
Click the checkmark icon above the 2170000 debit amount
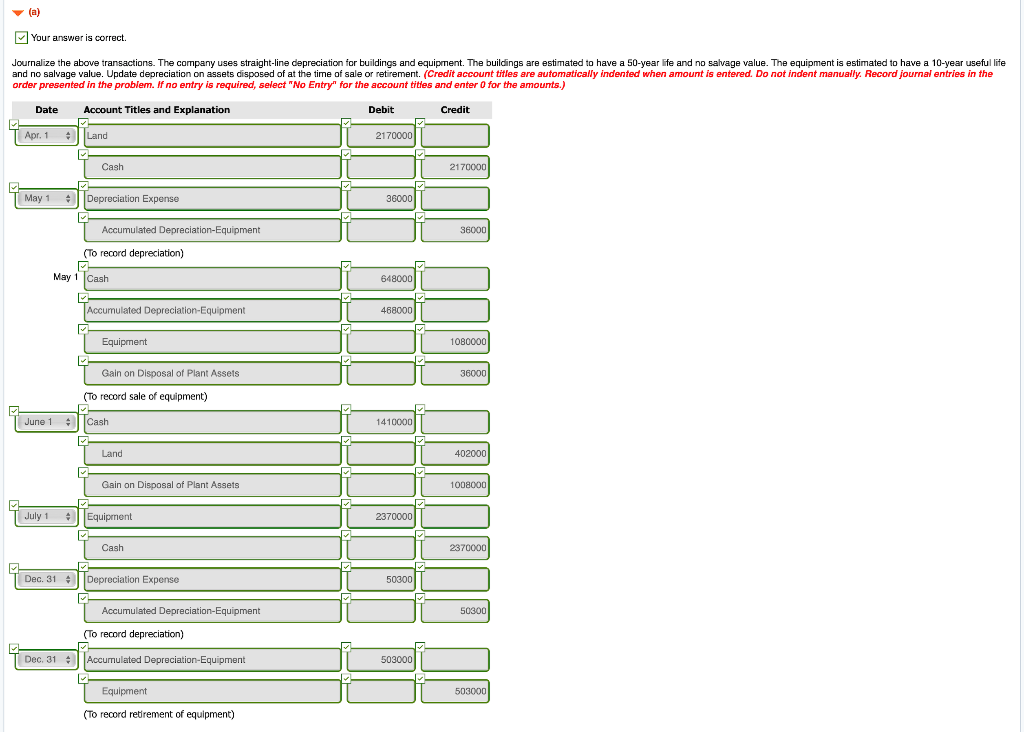click(x=346, y=122)
